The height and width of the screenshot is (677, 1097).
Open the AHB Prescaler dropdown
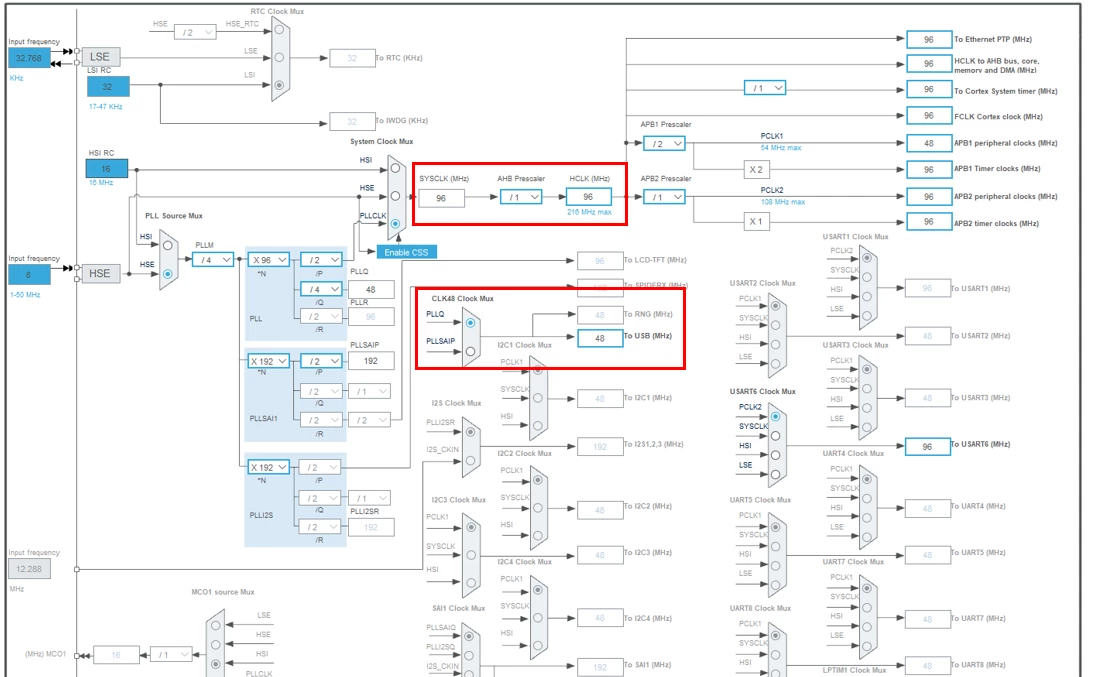[521, 197]
